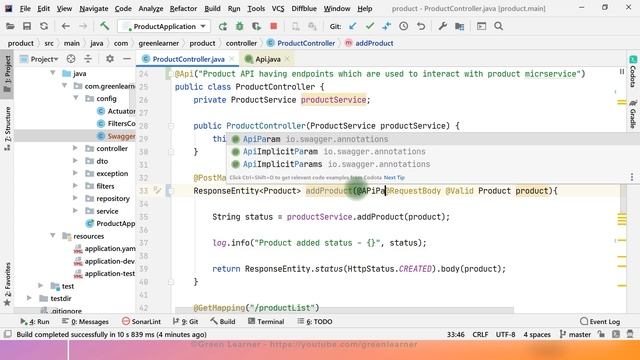
Task: Open the Git tool window
Action: tap(186, 322)
